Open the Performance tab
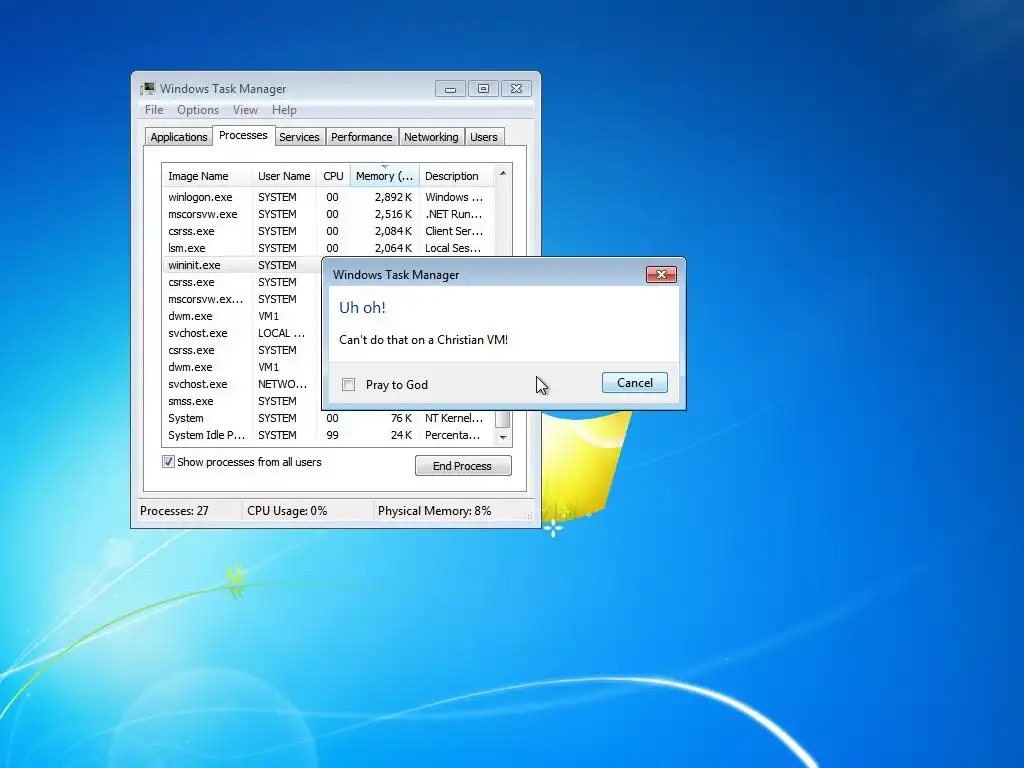This screenshot has width=1024, height=768. (x=361, y=136)
